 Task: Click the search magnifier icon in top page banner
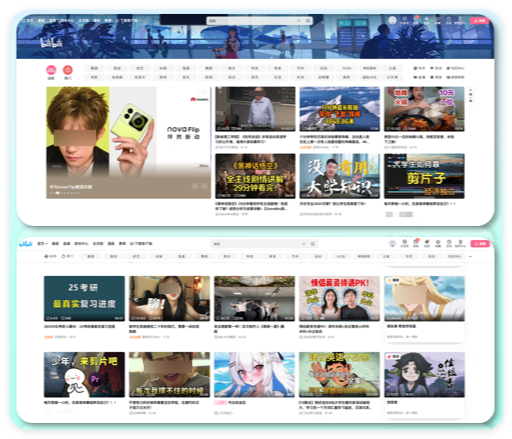pyautogui.click(x=308, y=21)
